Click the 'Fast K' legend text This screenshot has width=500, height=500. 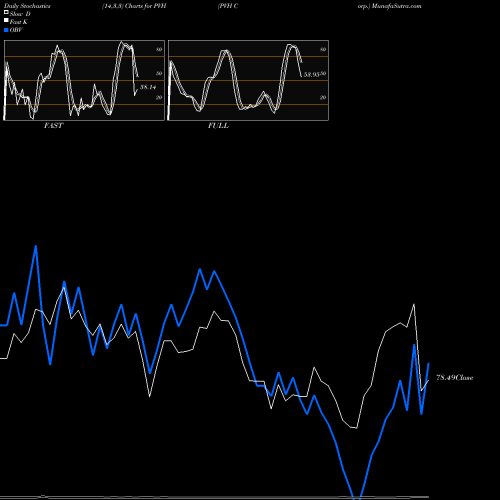tap(19, 22)
